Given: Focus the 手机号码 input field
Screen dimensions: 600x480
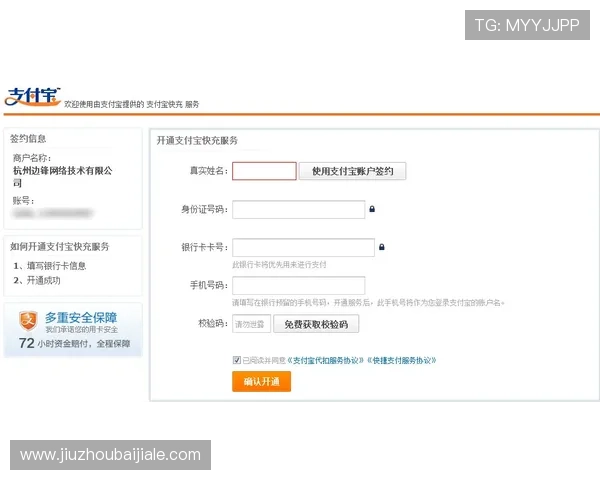Looking at the screenshot, I should point(298,285).
